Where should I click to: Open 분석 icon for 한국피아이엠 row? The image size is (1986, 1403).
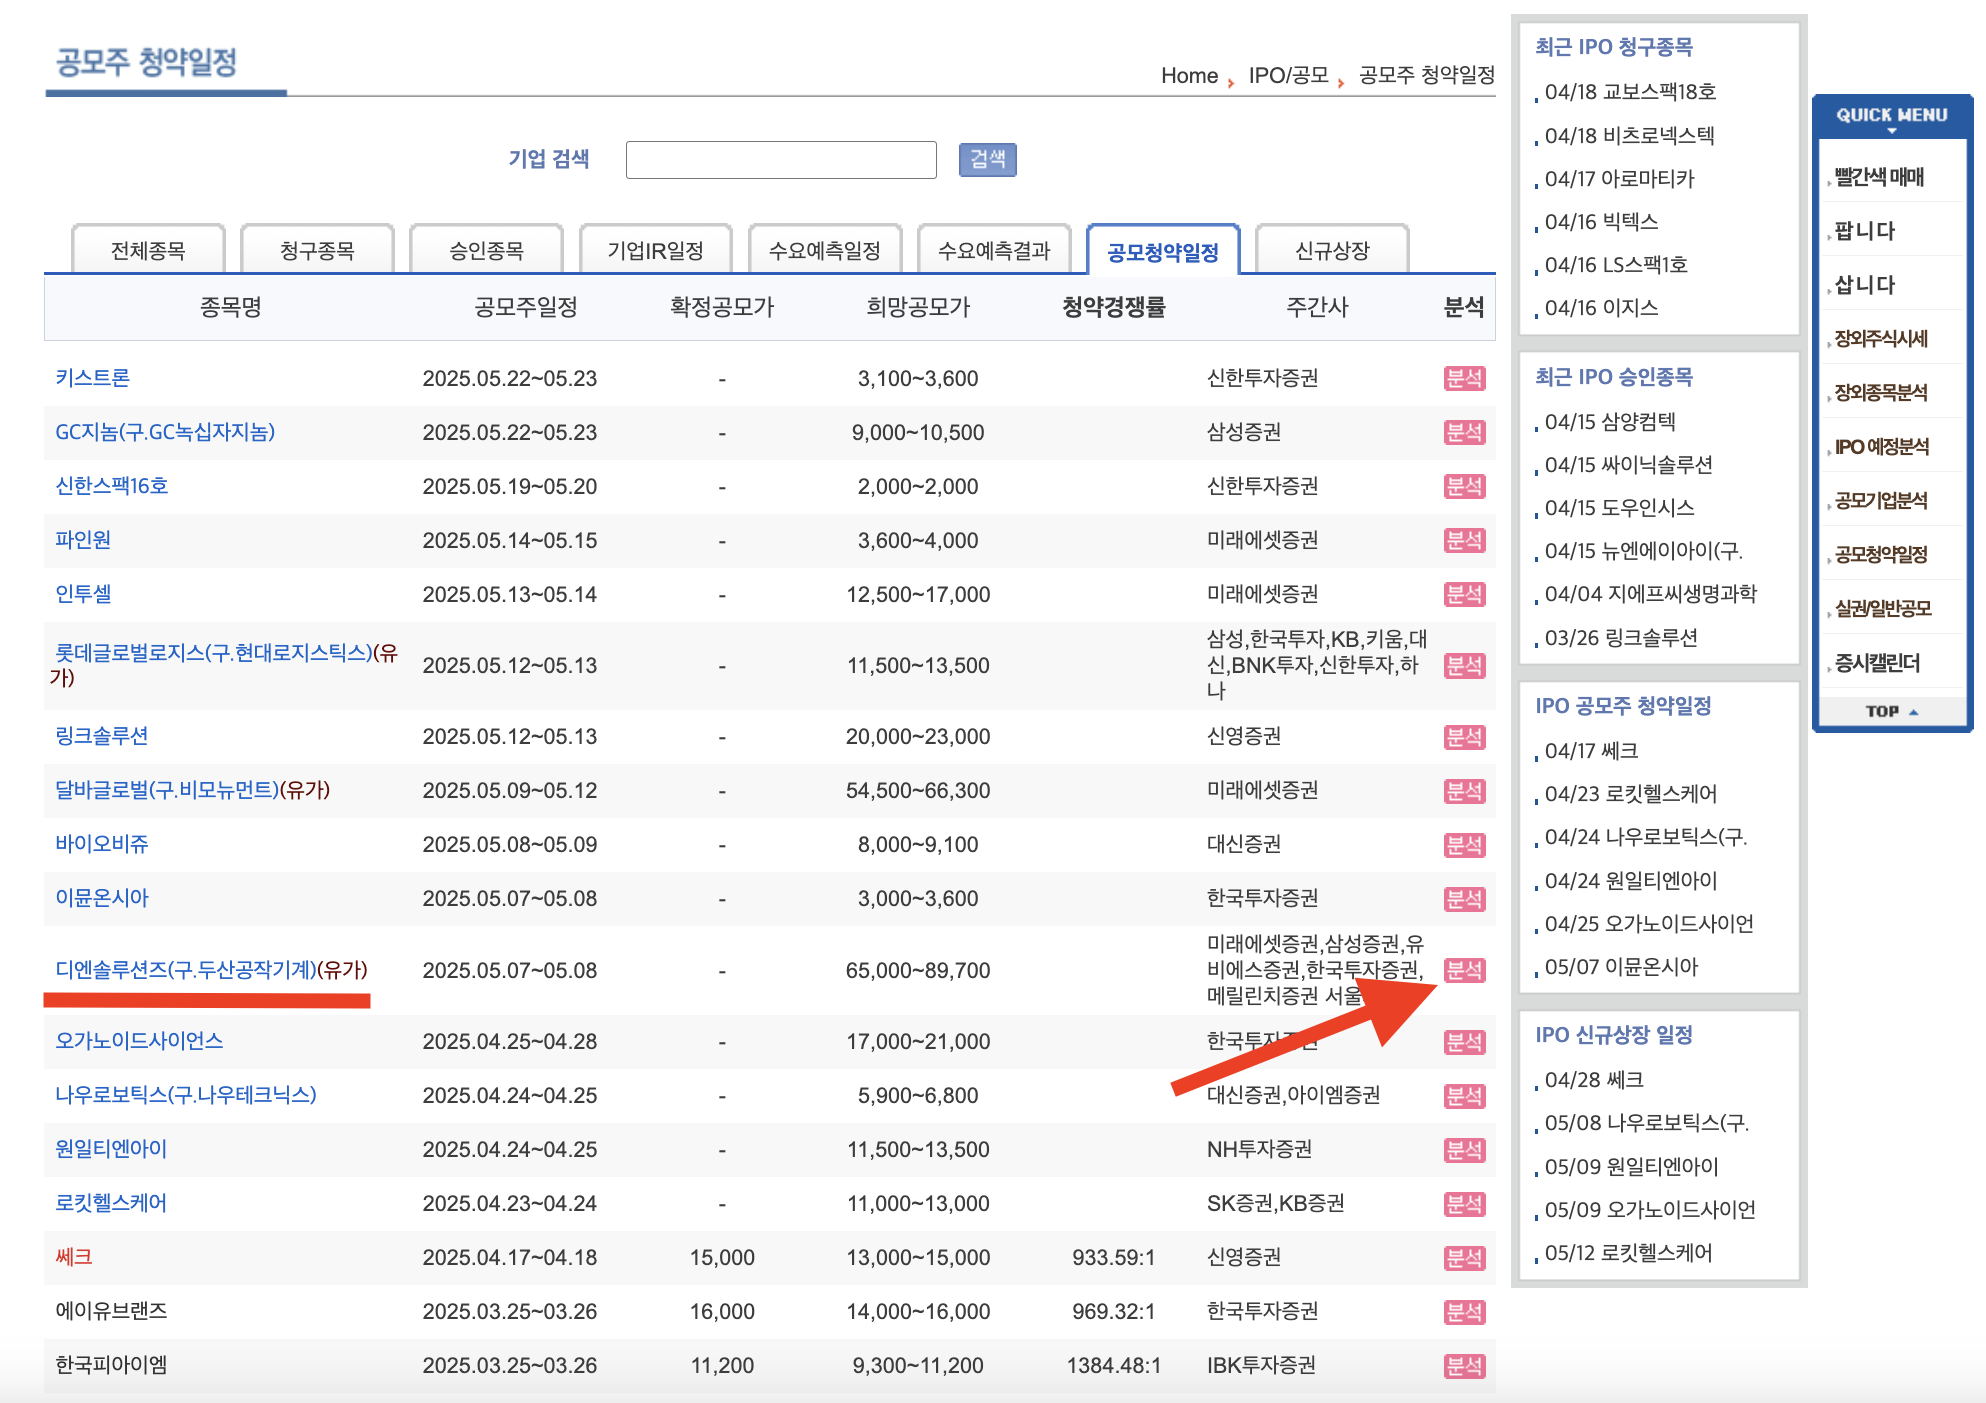coord(1464,1366)
